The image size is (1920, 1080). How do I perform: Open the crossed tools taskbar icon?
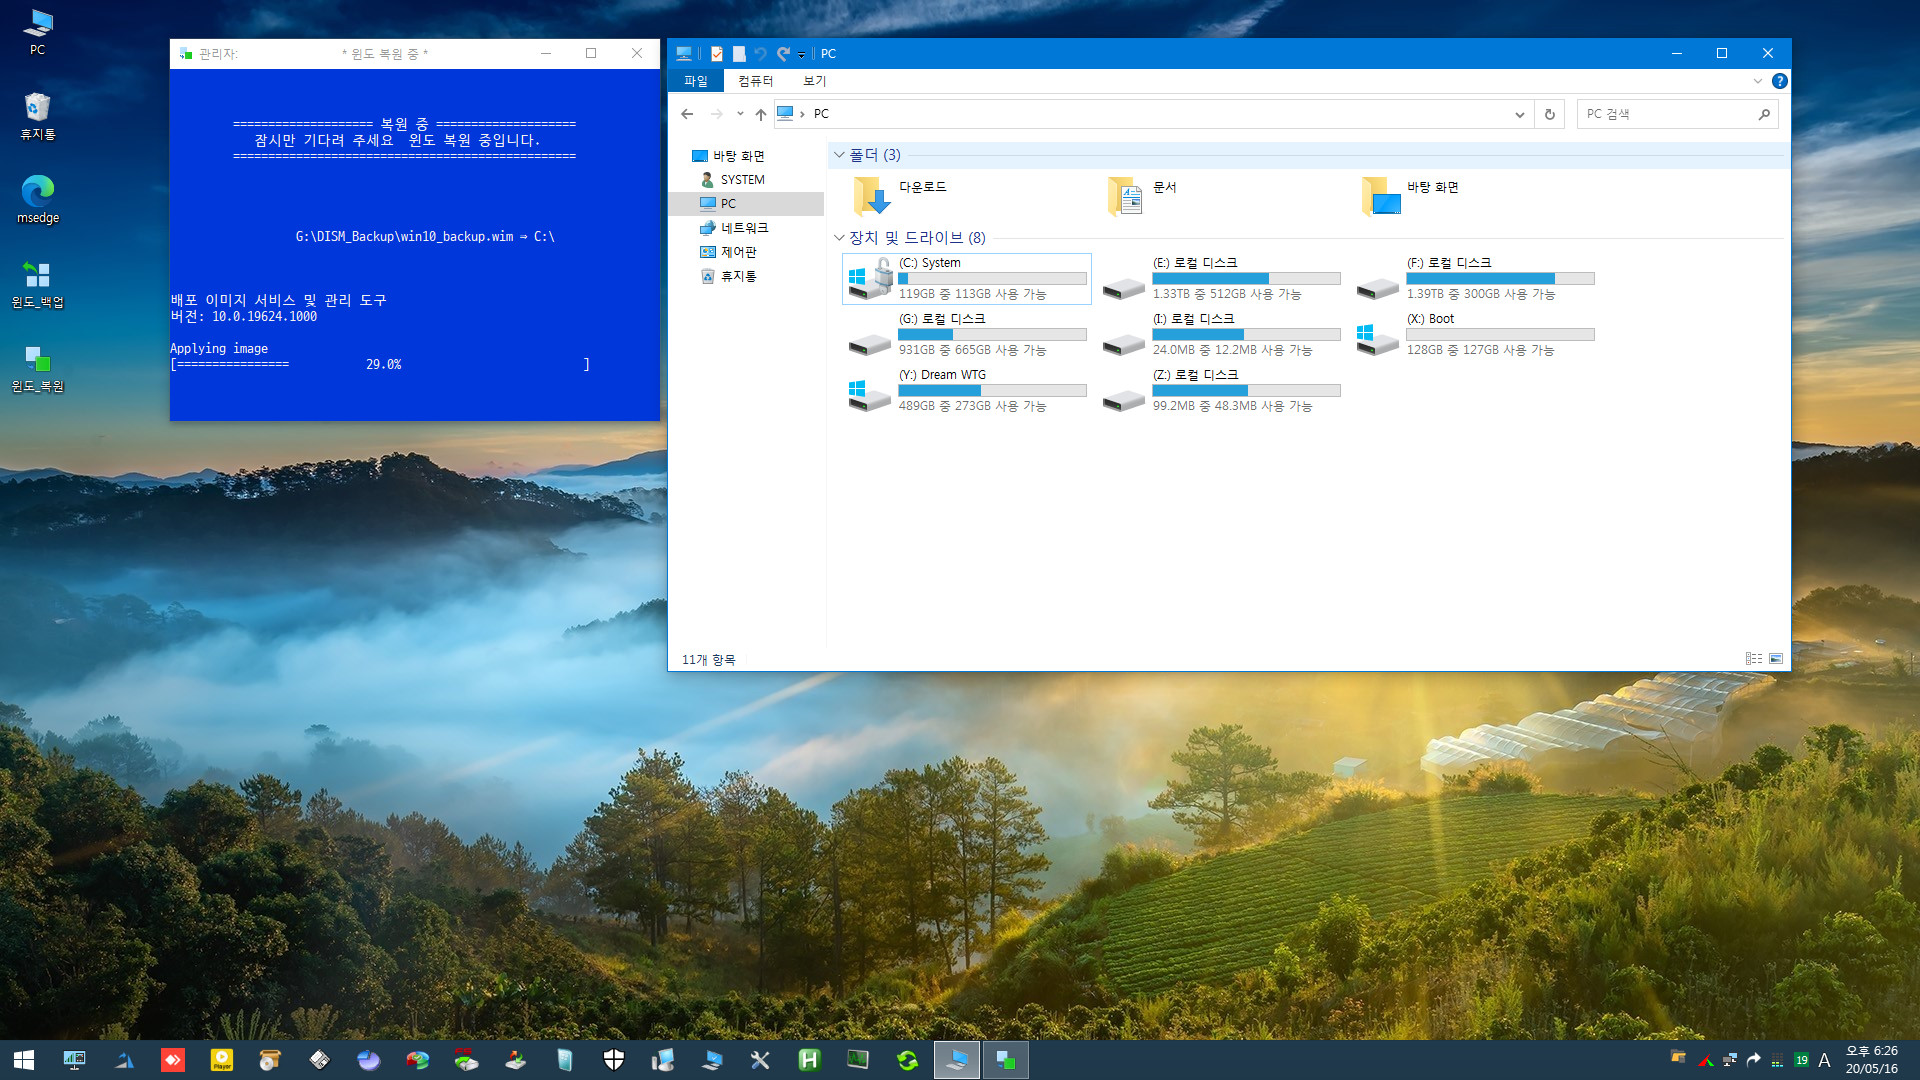[x=760, y=1060]
